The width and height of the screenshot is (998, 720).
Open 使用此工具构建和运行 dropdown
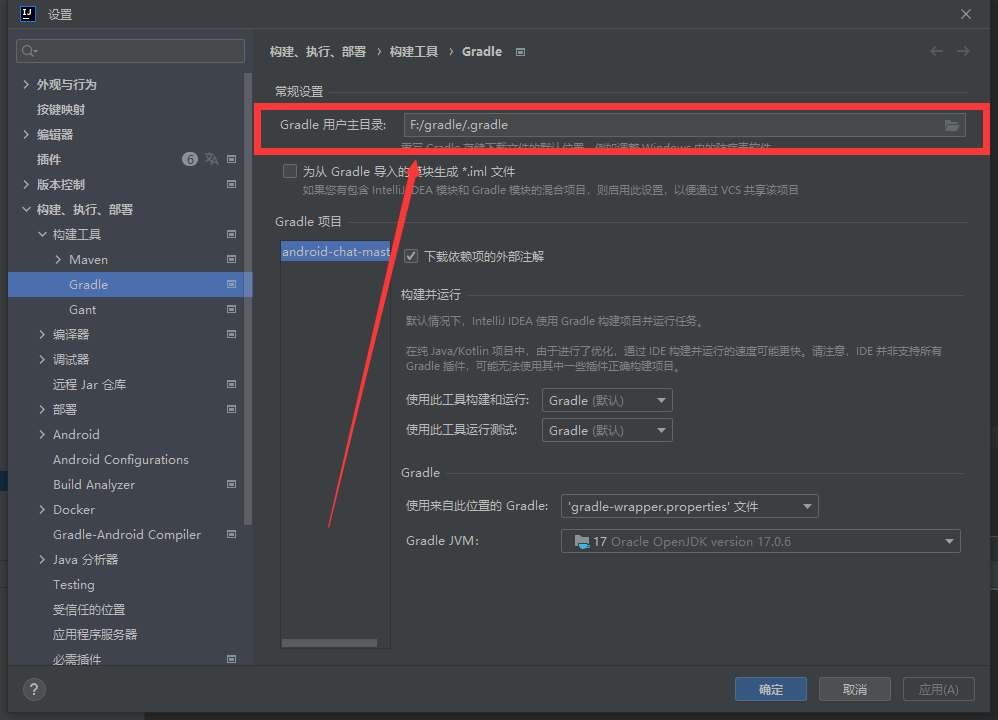point(607,400)
